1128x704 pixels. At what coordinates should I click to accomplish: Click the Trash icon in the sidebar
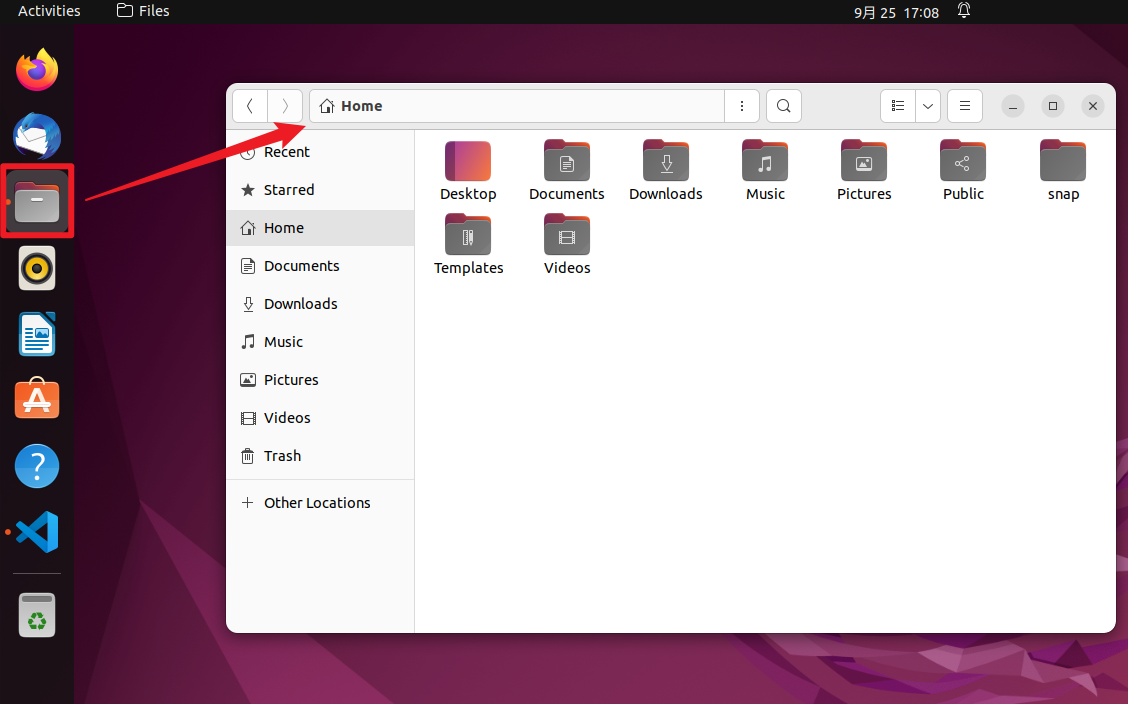(280, 456)
